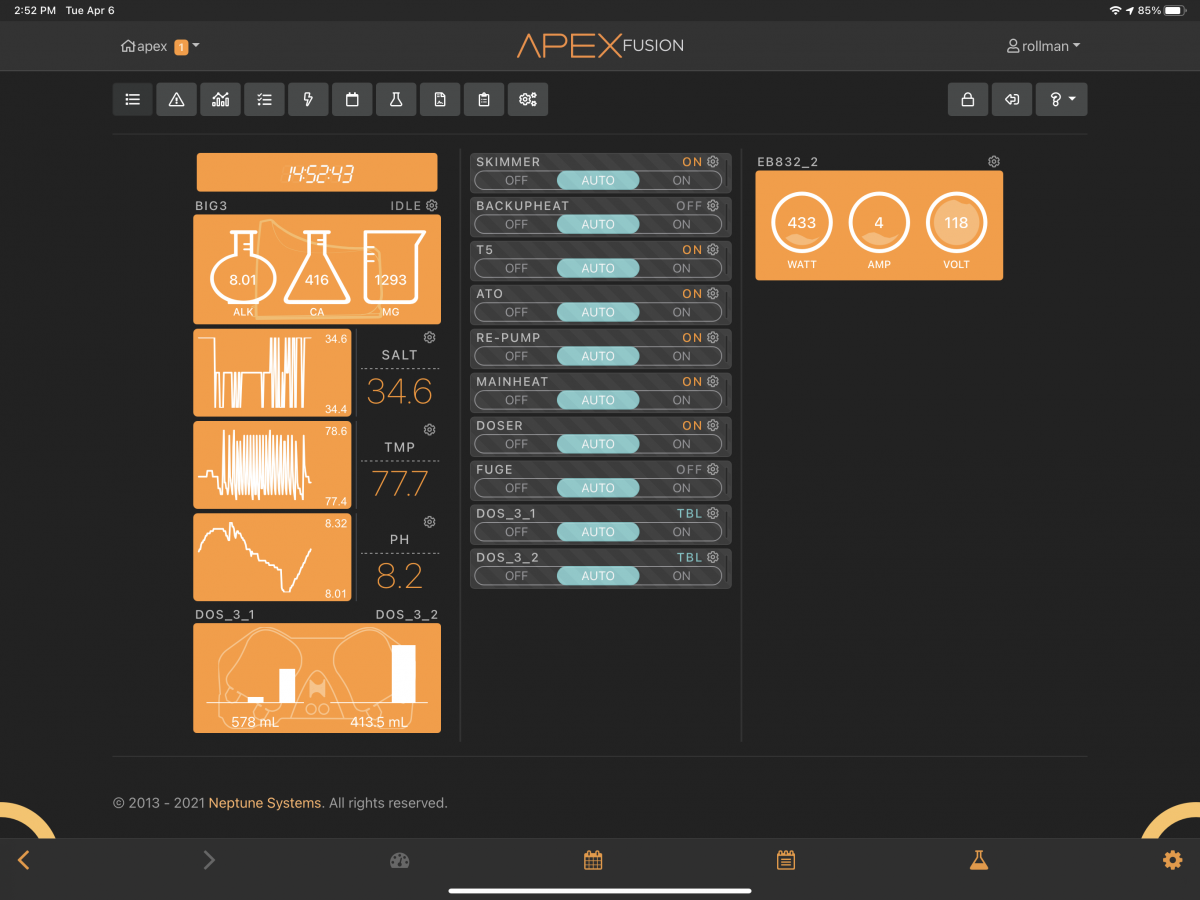Open T5 outlet gear settings

713,250
